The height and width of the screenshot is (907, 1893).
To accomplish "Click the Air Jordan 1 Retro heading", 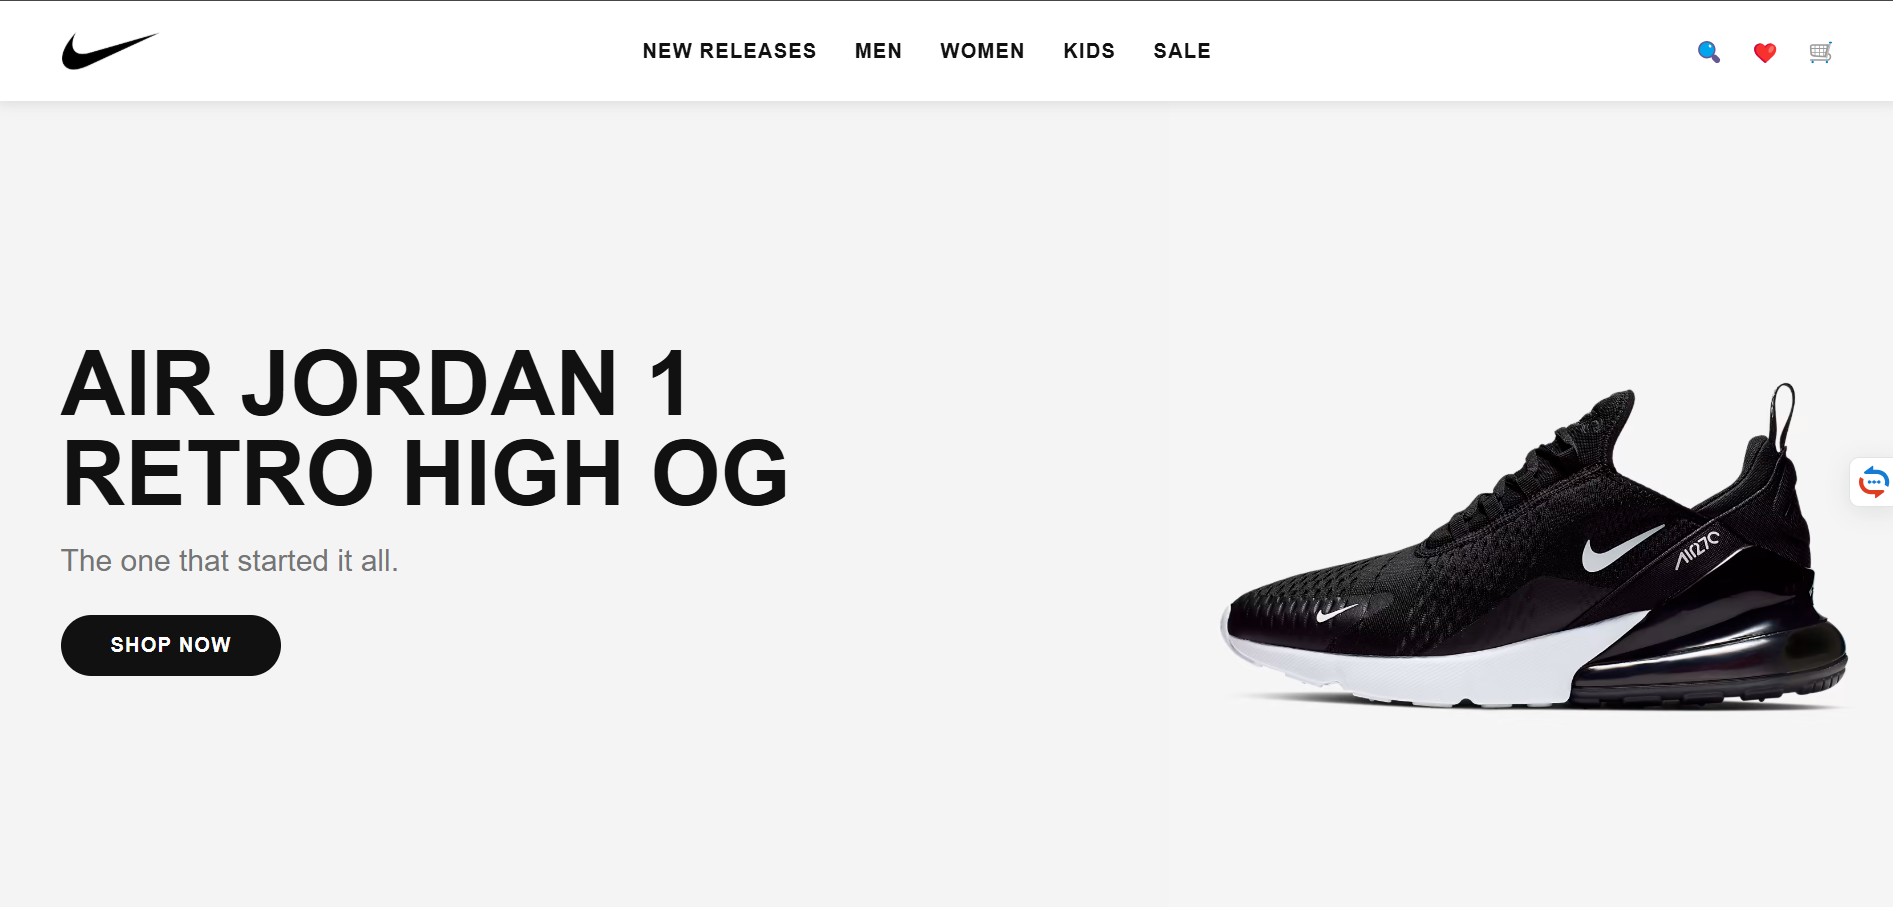I will click(x=425, y=428).
